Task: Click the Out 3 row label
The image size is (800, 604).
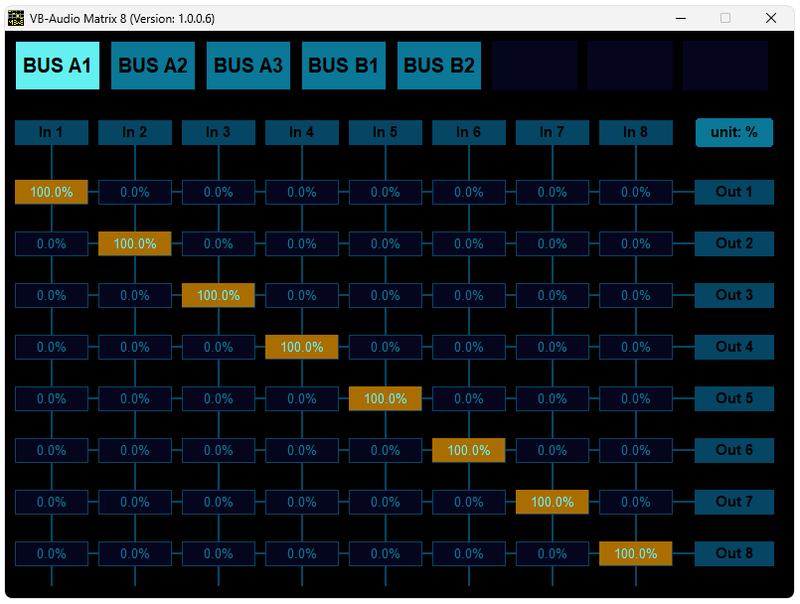Action: (734, 295)
